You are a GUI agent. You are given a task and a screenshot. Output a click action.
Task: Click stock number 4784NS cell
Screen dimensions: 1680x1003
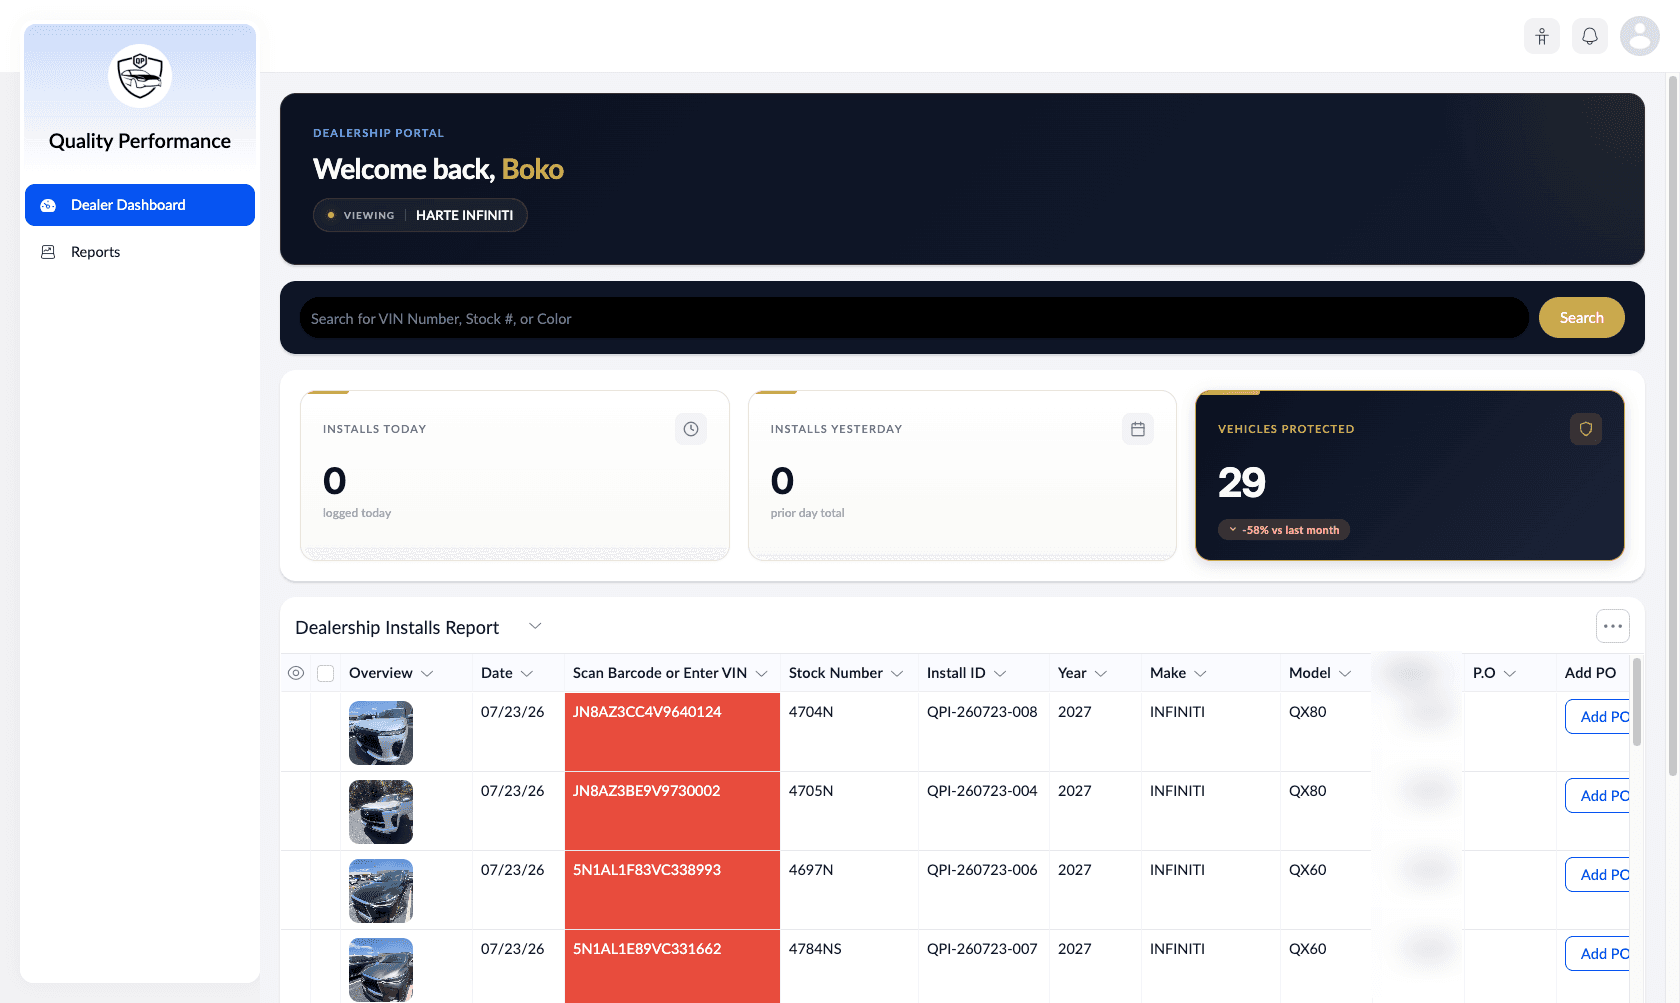click(849, 966)
